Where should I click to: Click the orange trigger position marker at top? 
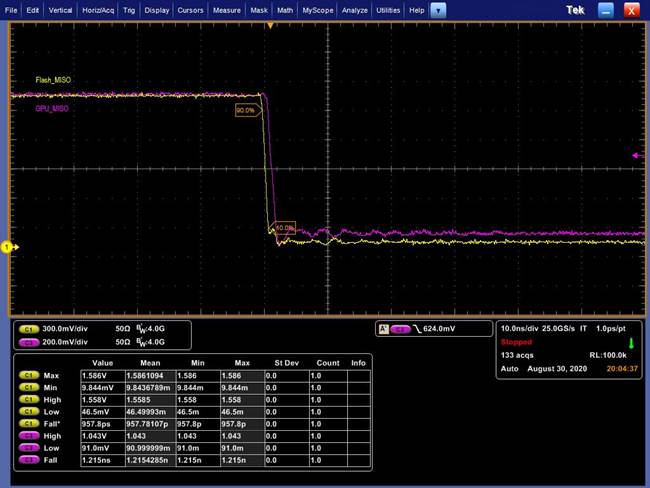pyautogui.click(x=268, y=24)
